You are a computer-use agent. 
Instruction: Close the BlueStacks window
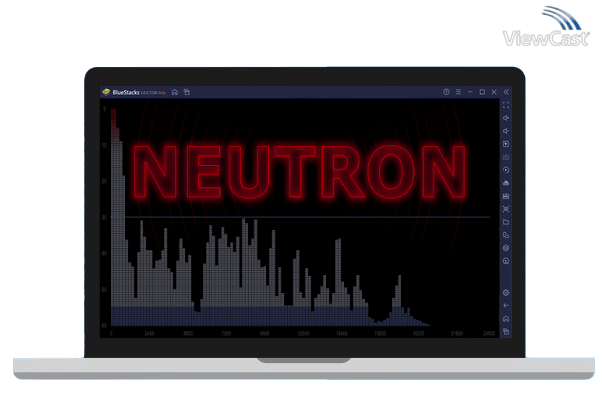[494, 92]
